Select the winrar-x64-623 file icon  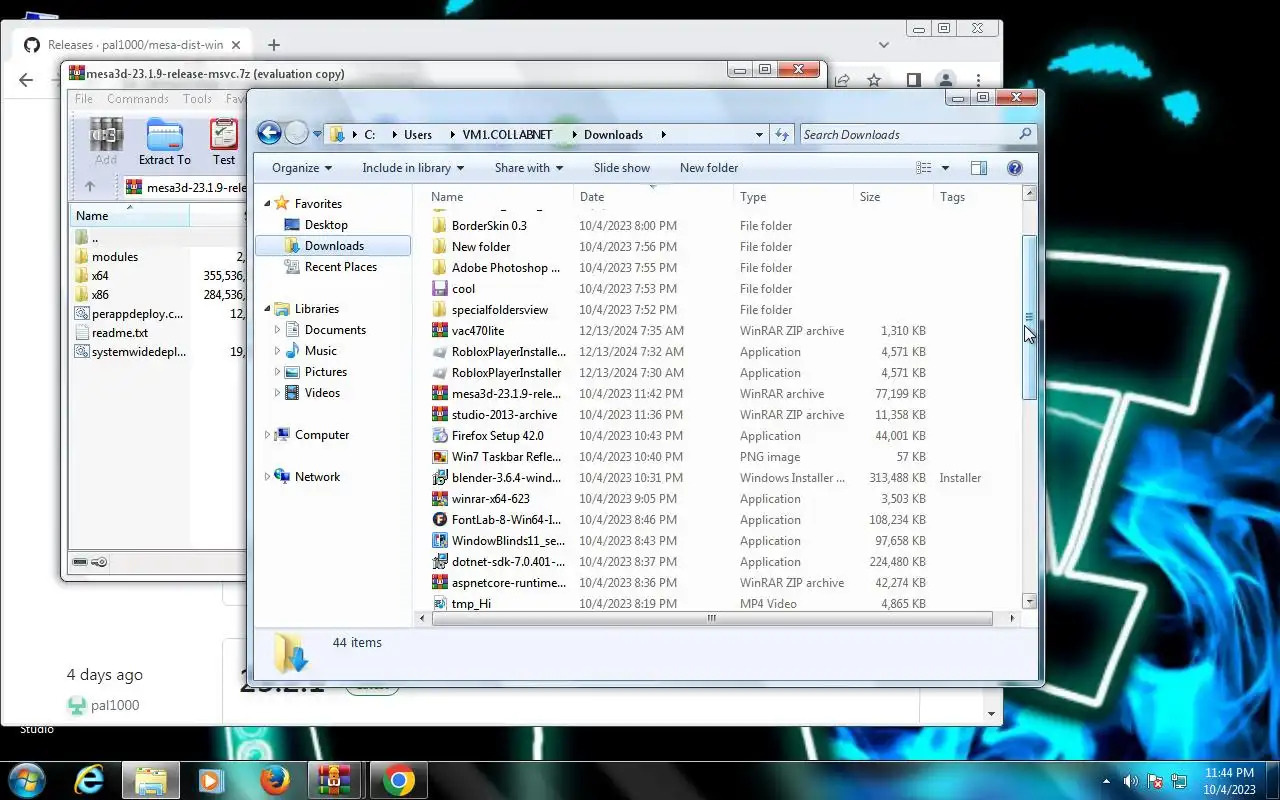(x=439, y=499)
